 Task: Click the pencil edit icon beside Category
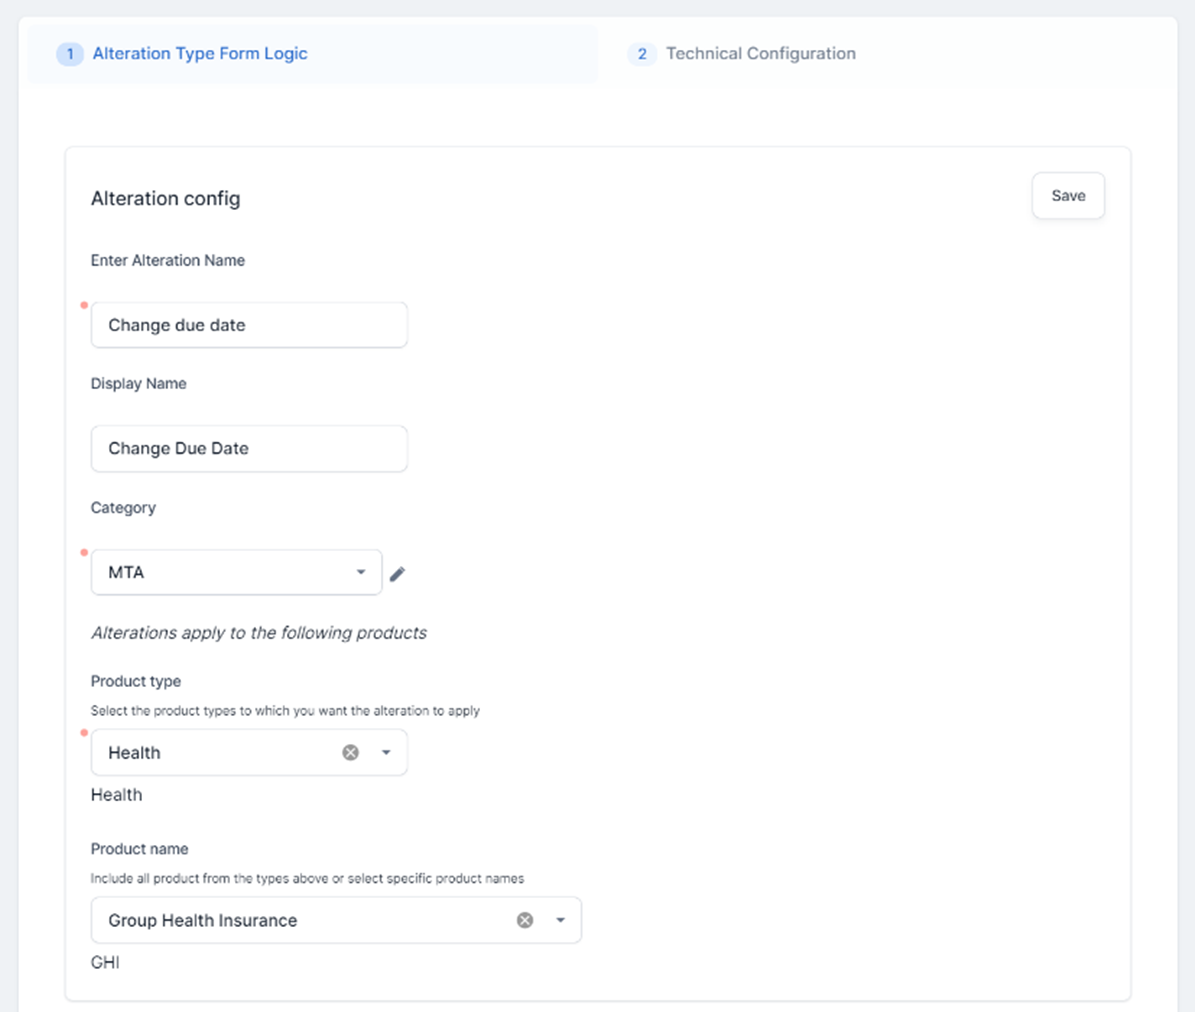tap(397, 574)
